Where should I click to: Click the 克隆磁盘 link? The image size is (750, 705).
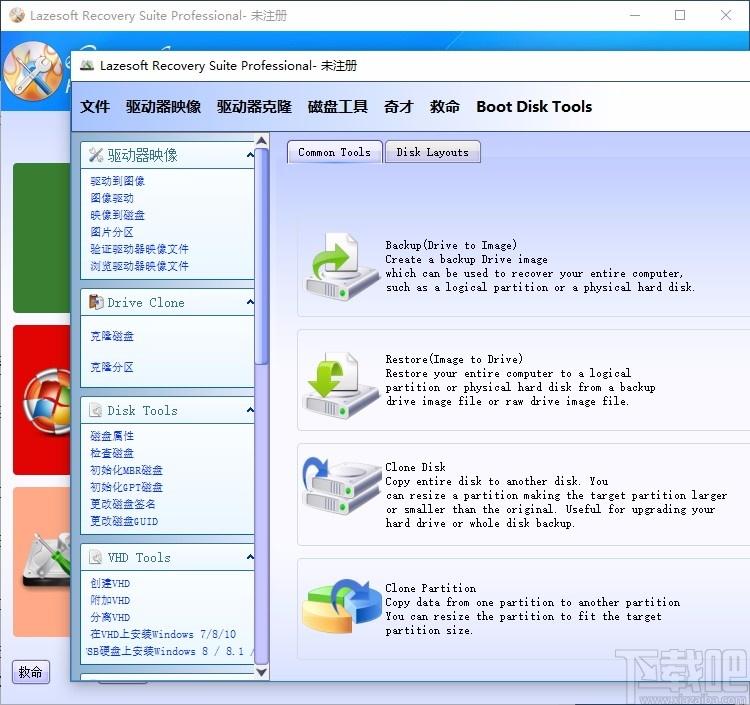point(112,336)
